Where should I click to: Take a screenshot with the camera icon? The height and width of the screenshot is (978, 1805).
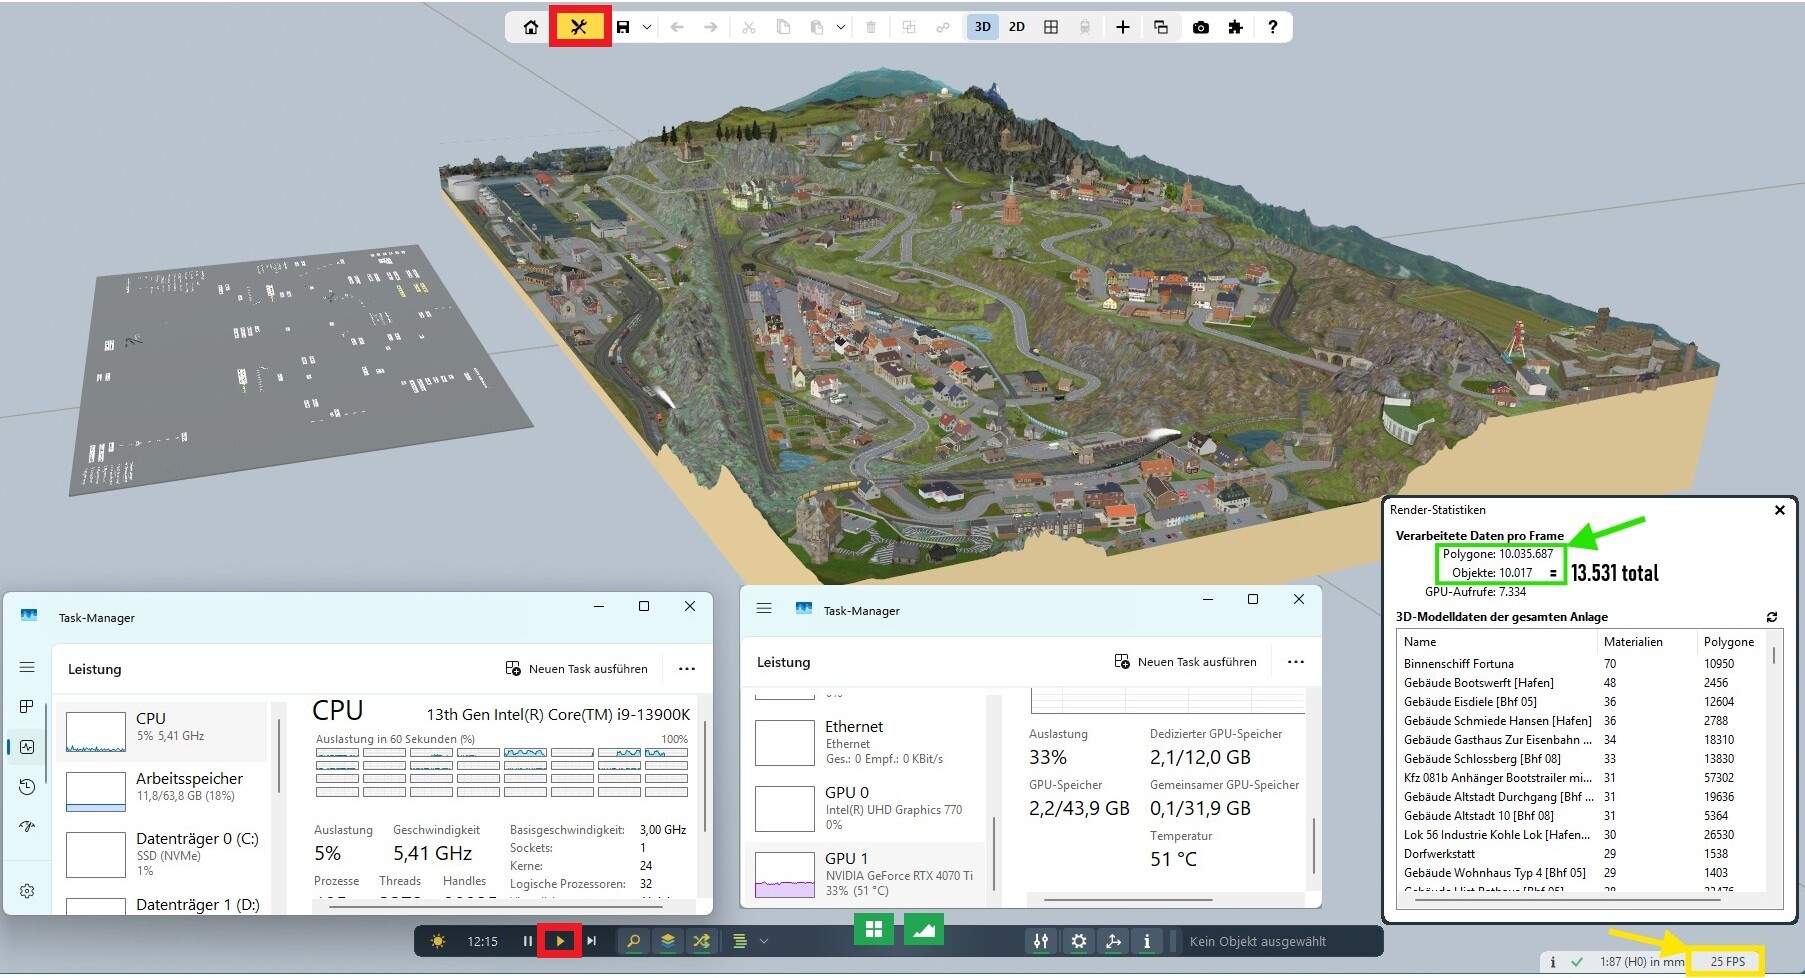click(1200, 27)
